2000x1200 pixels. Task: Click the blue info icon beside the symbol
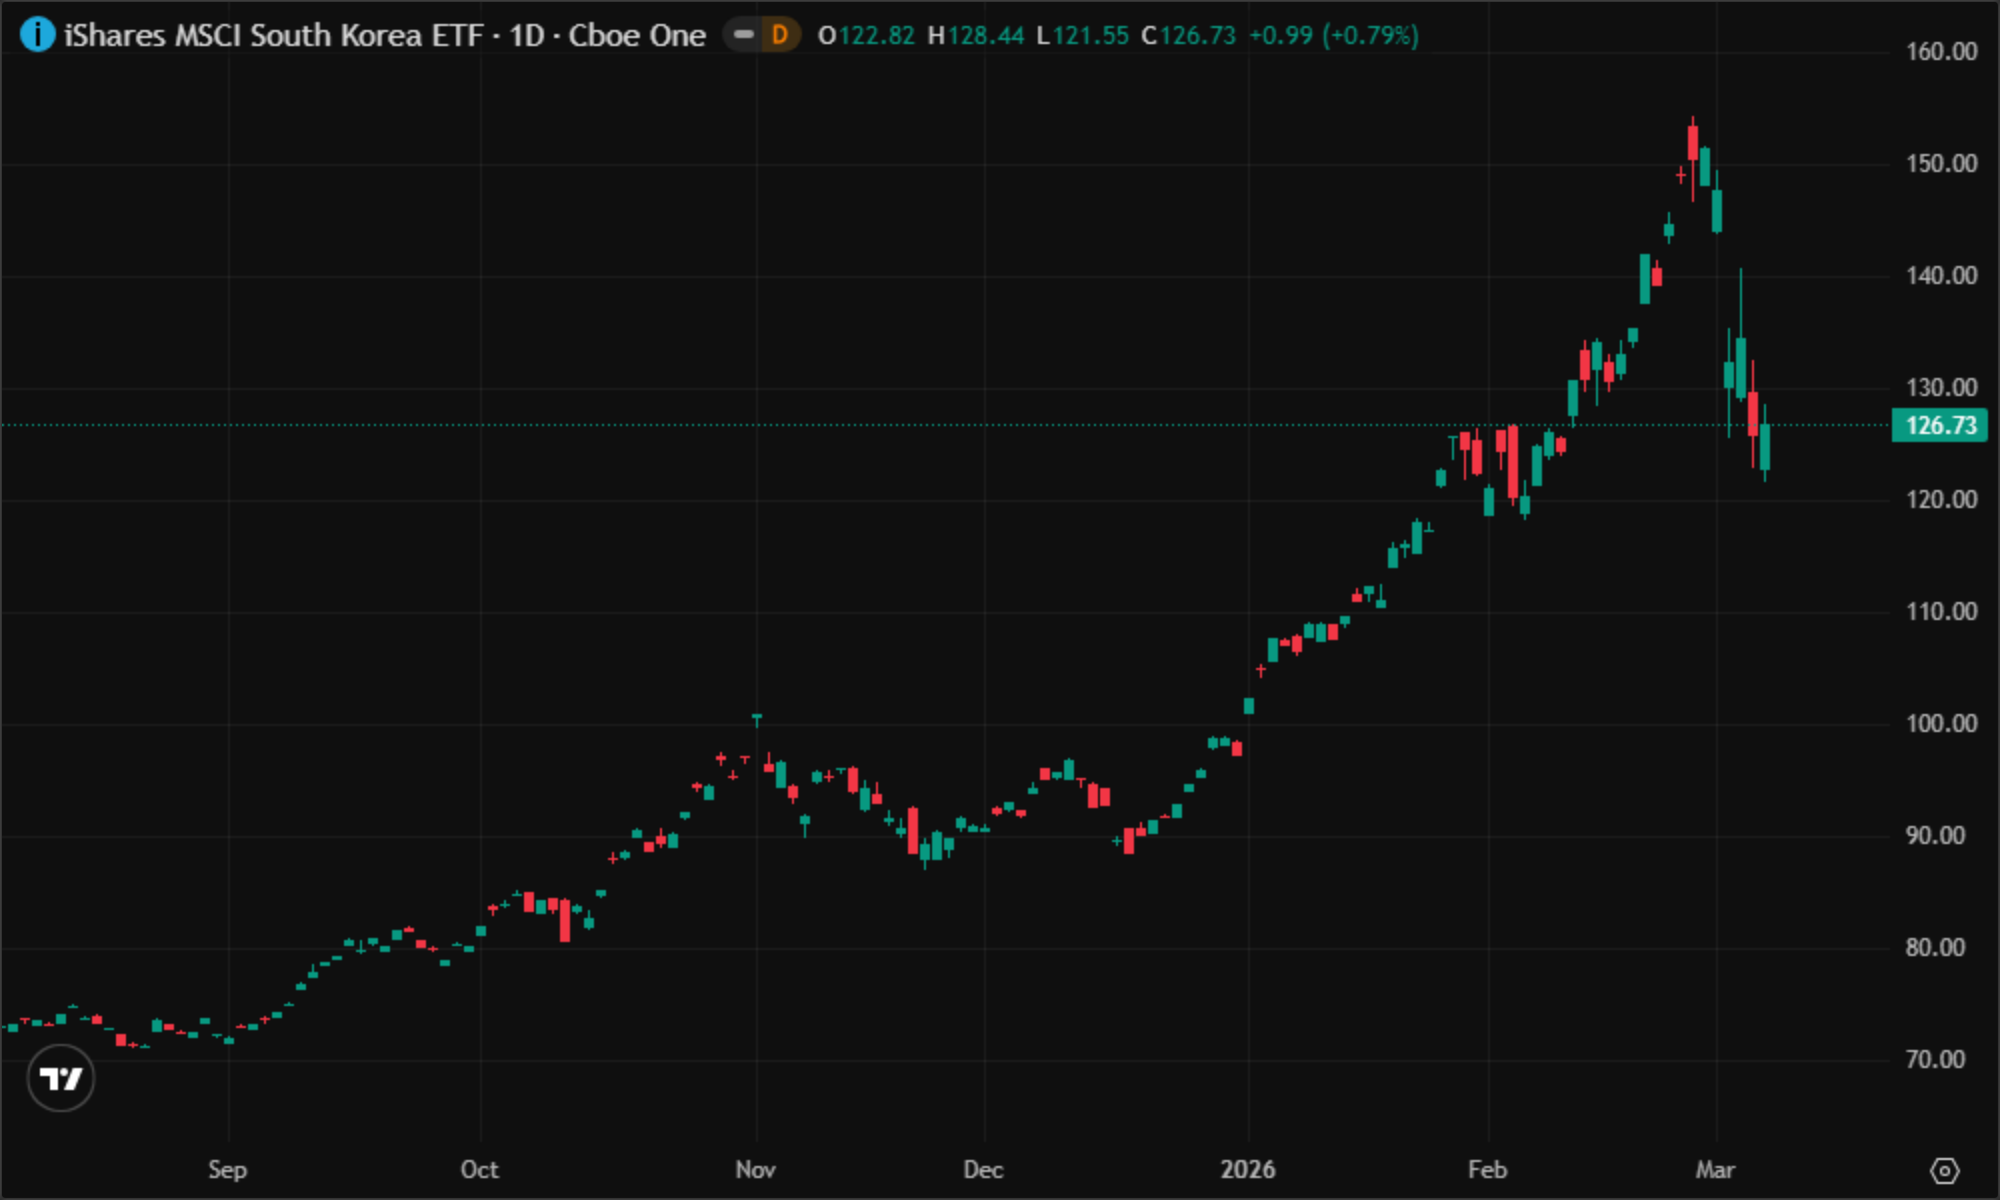(x=37, y=35)
